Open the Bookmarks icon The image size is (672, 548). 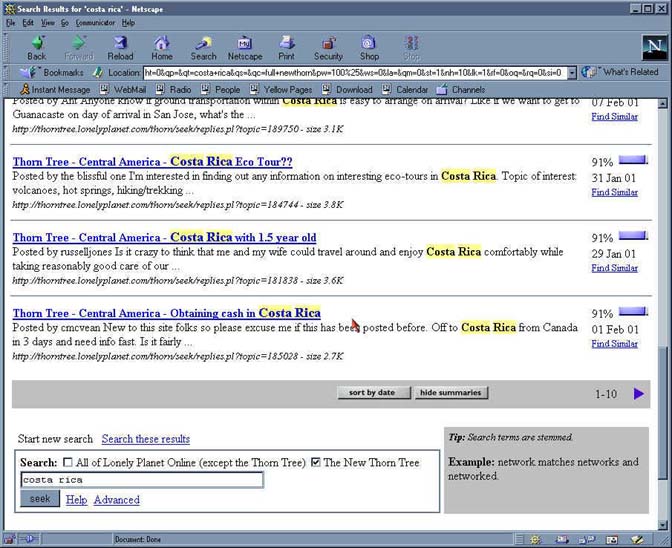tap(52, 72)
